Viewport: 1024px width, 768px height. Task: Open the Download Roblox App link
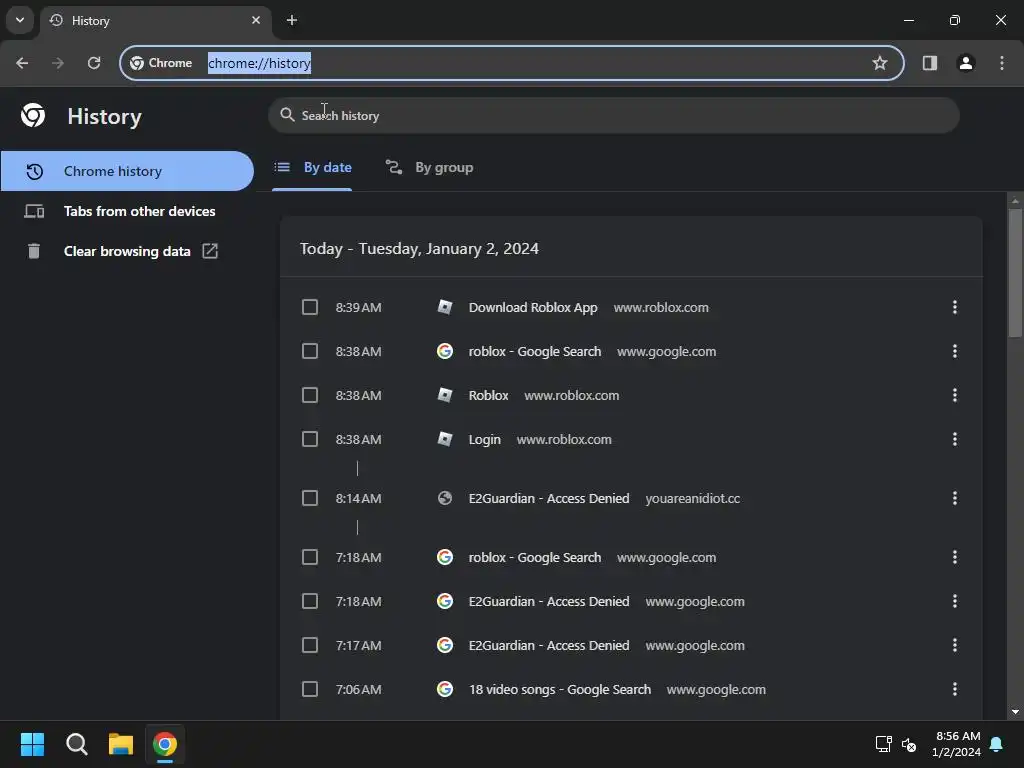(533, 308)
